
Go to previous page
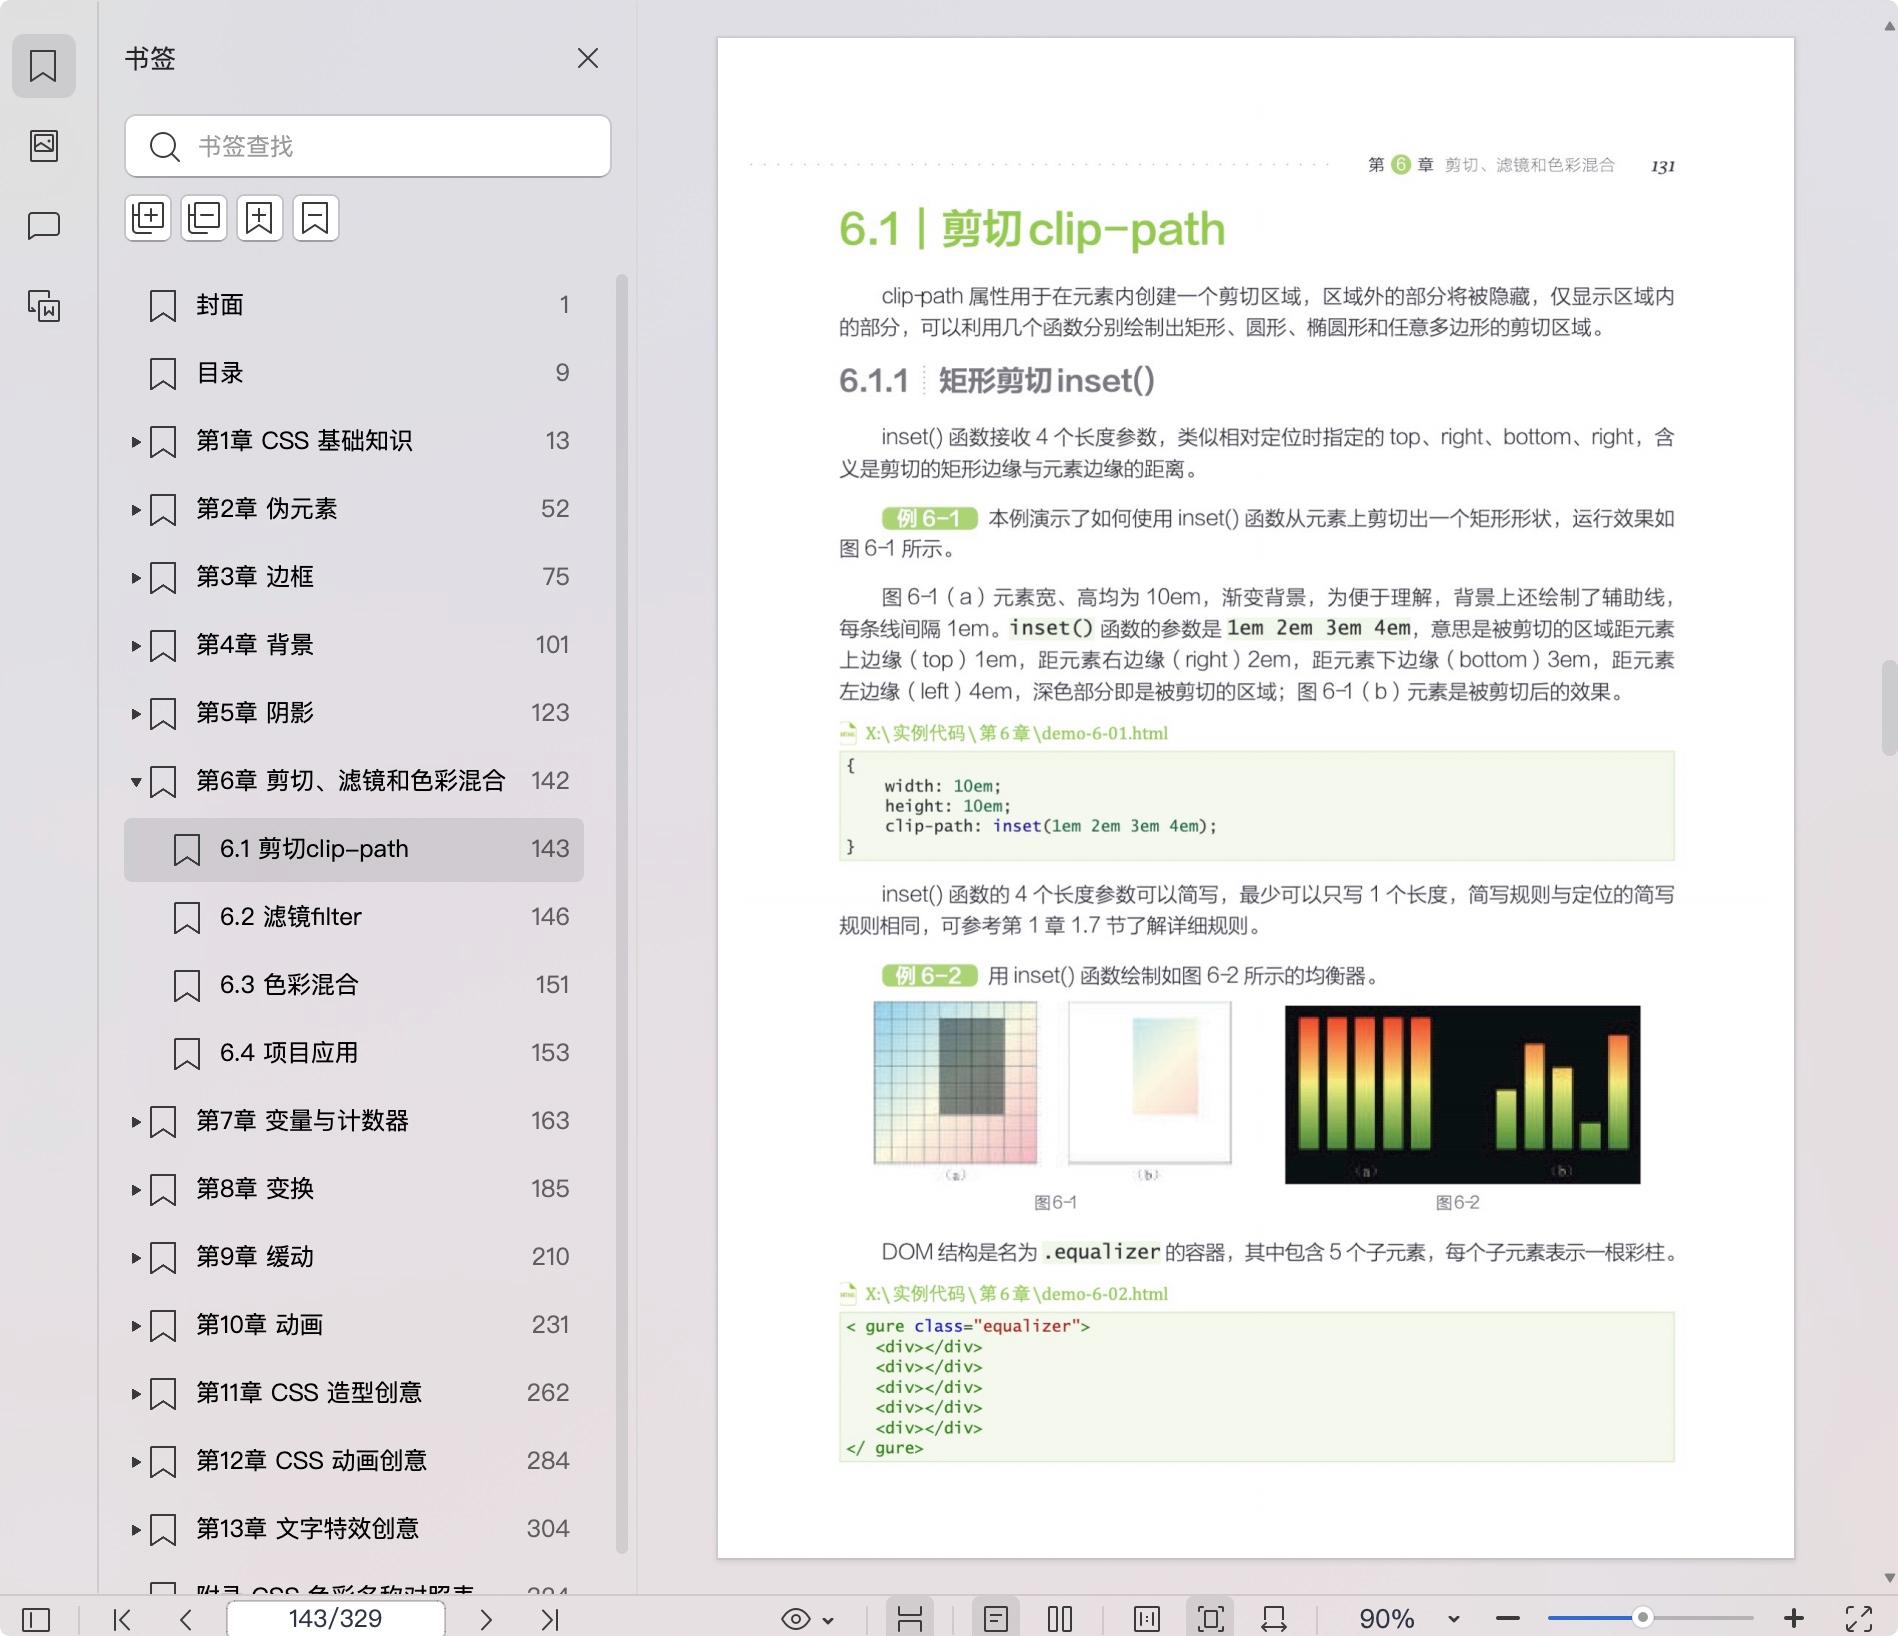click(x=186, y=1618)
